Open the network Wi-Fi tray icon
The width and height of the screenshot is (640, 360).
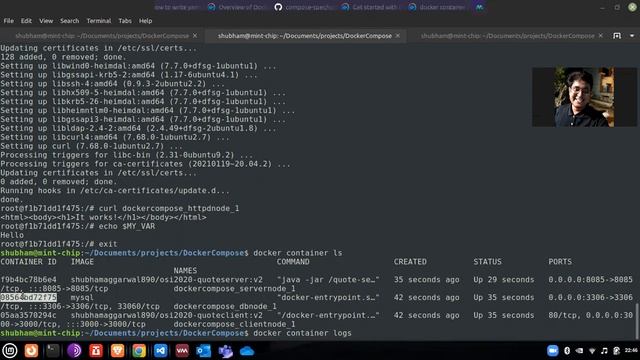[592, 351]
